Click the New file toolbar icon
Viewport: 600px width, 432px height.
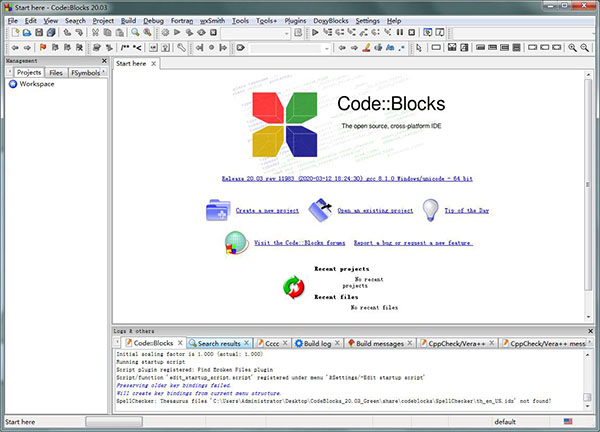[15, 33]
